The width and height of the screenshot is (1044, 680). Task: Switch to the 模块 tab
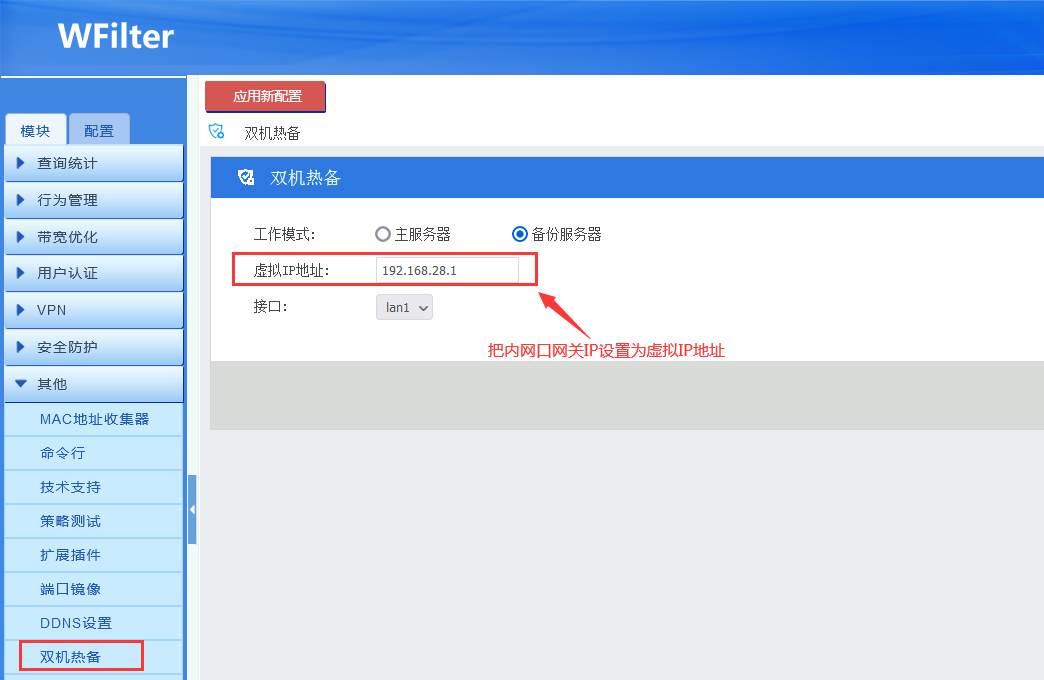[x=35, y=131]
